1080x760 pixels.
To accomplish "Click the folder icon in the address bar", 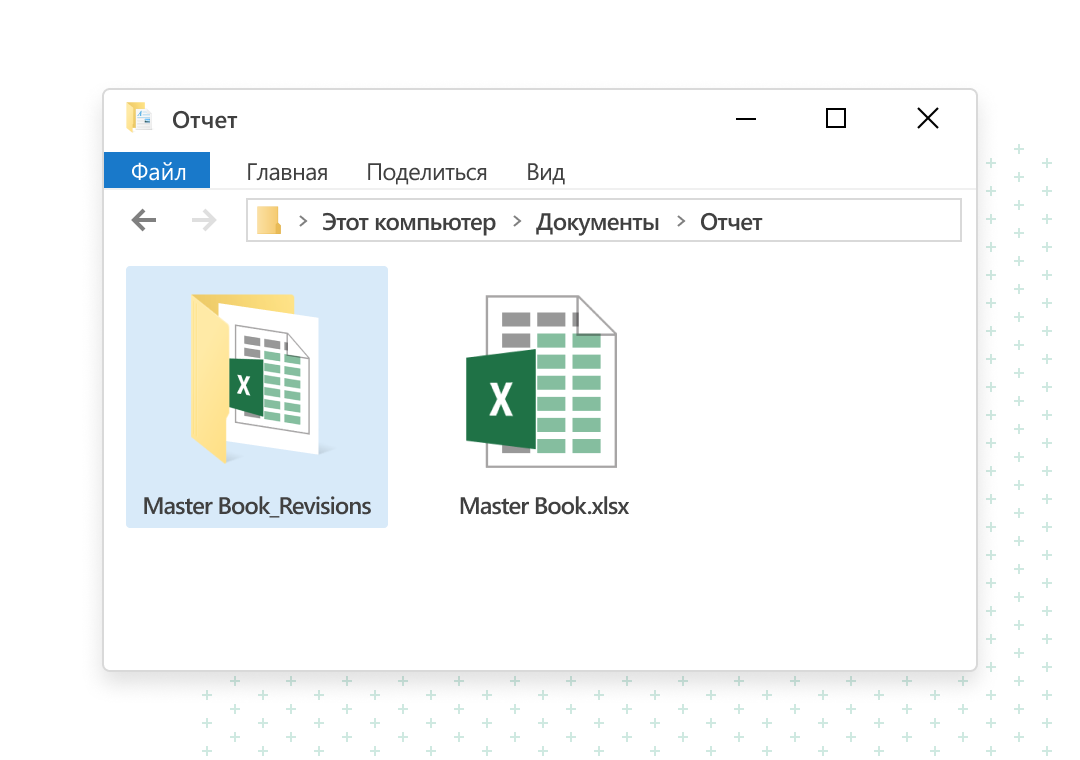I will pyautogui.click(x=269, y=220).
